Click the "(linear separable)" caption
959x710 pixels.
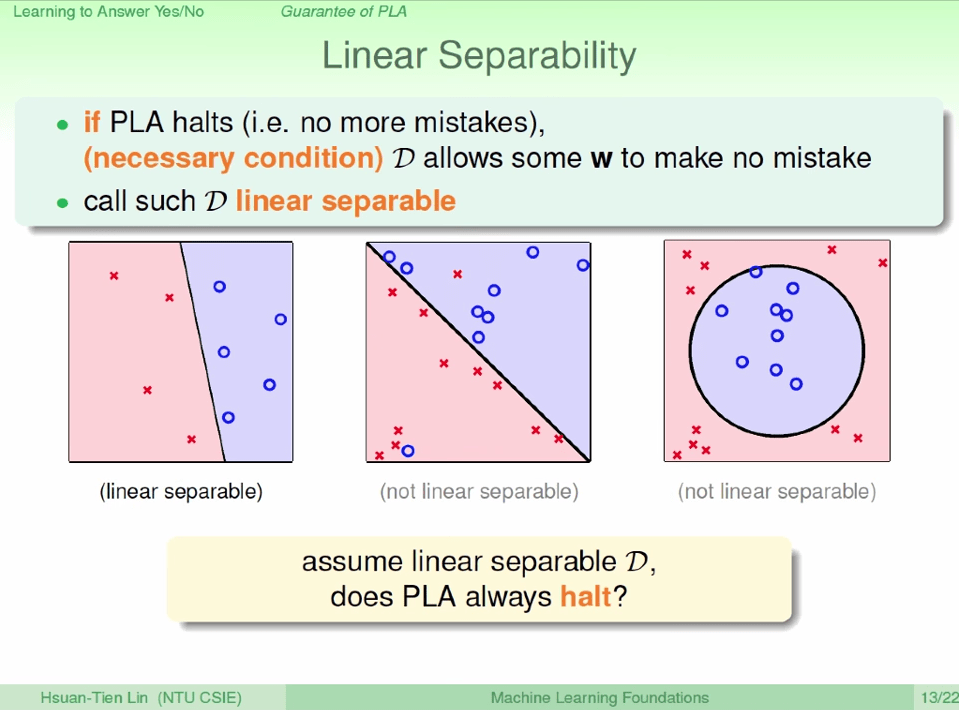[x=181, y=492]
